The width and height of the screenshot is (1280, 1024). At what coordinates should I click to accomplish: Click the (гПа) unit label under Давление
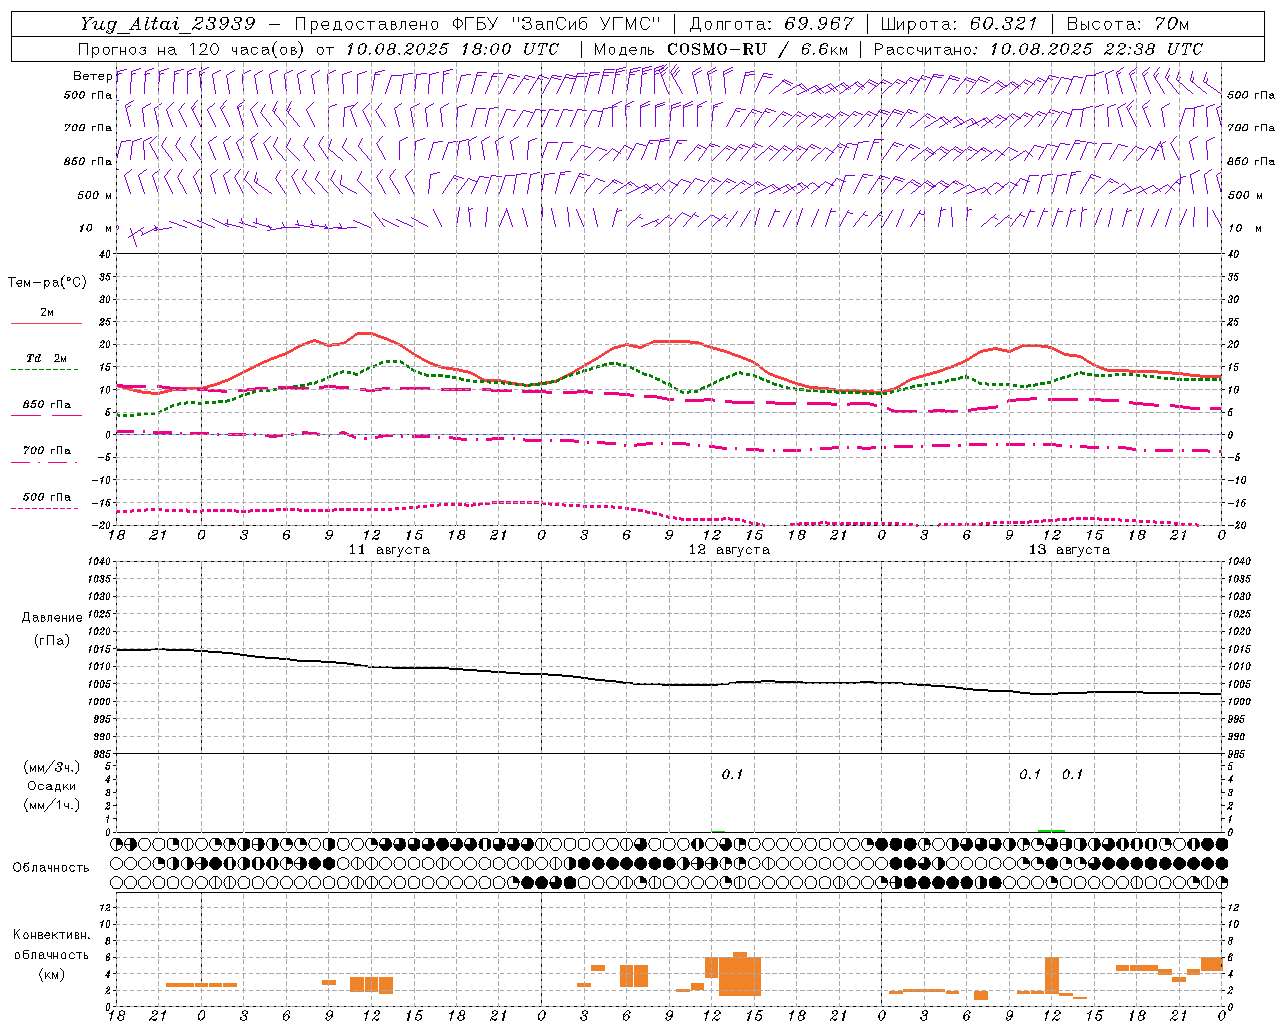point(52,641)
